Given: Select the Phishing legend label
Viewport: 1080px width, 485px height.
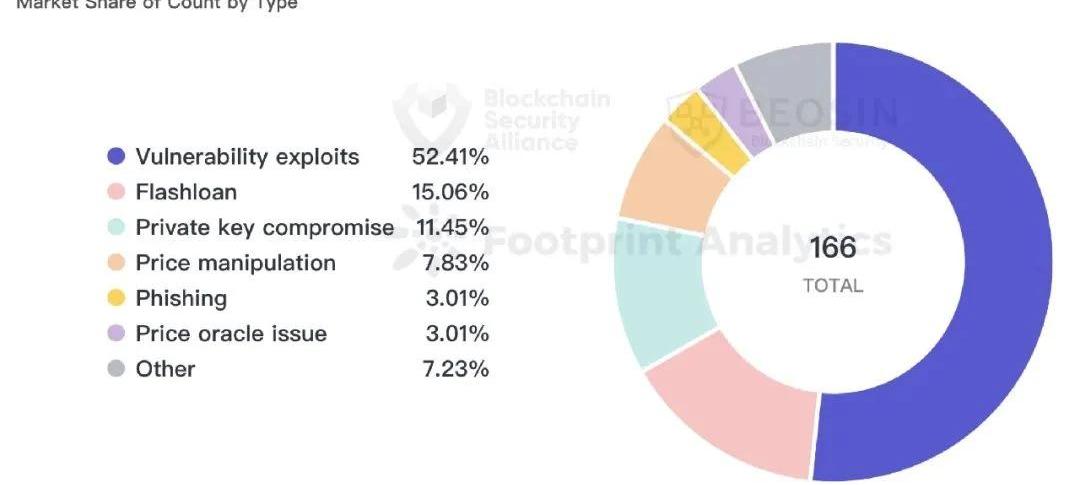Looking at the screenshot, I should tap(181, 298).
